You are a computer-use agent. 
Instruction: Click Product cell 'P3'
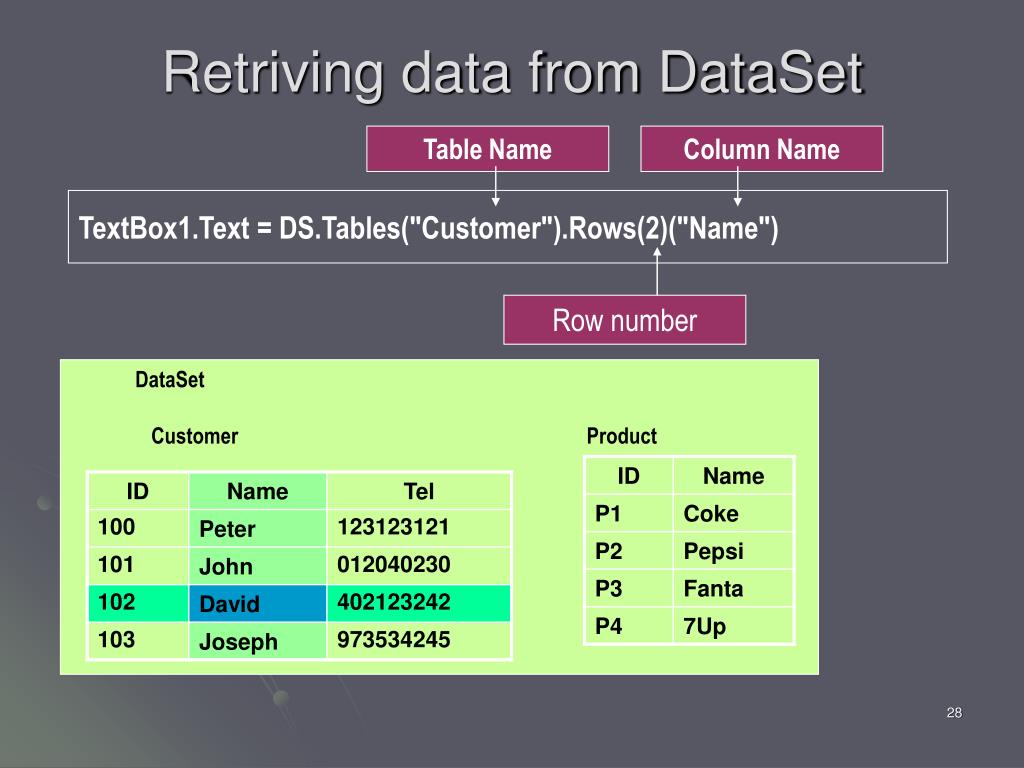[630, 588]
